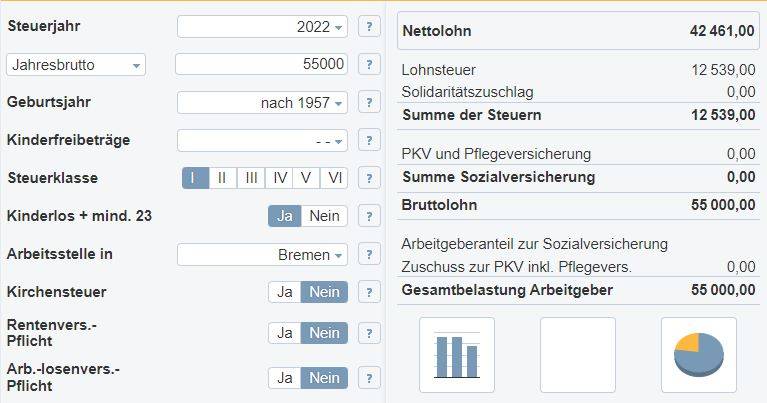Viewport: 767px width, 403px height.
Task: Open the Steuerjahr 2022 dropdown
Action: click(262, 26)
